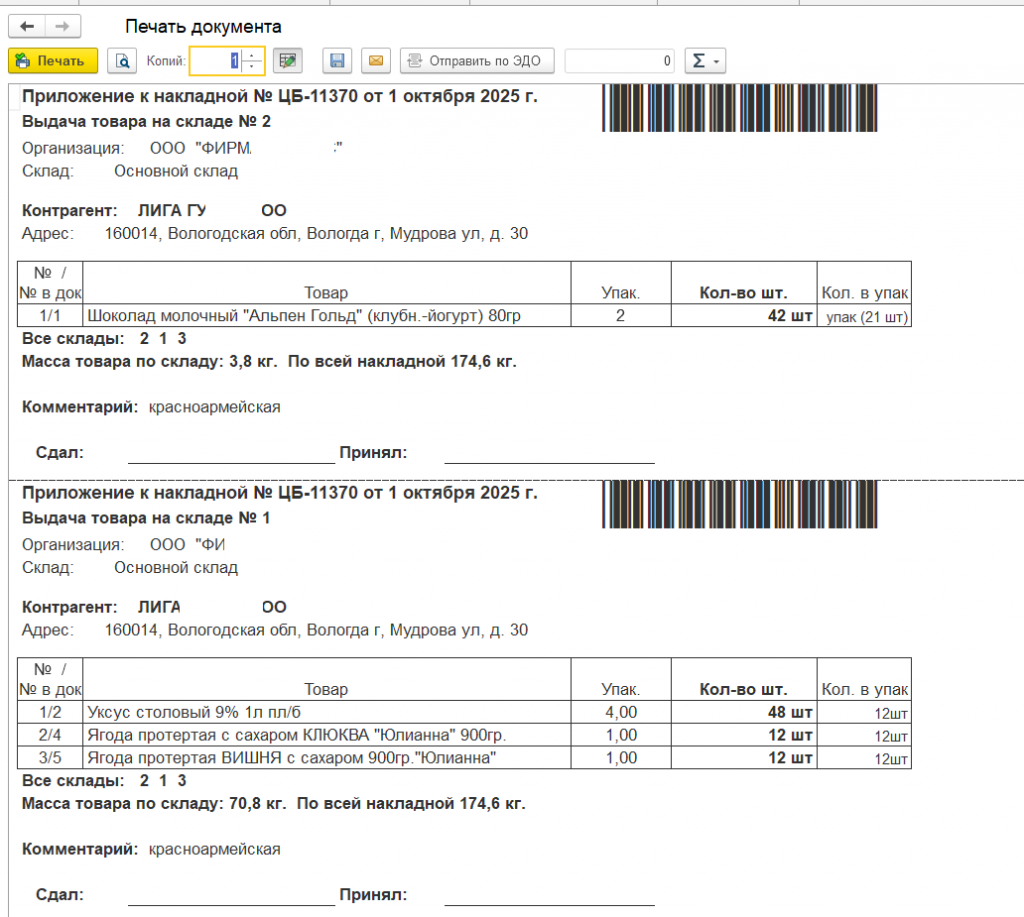Select cell Шоколад молочный Альпен Гольд

point(327,315)
